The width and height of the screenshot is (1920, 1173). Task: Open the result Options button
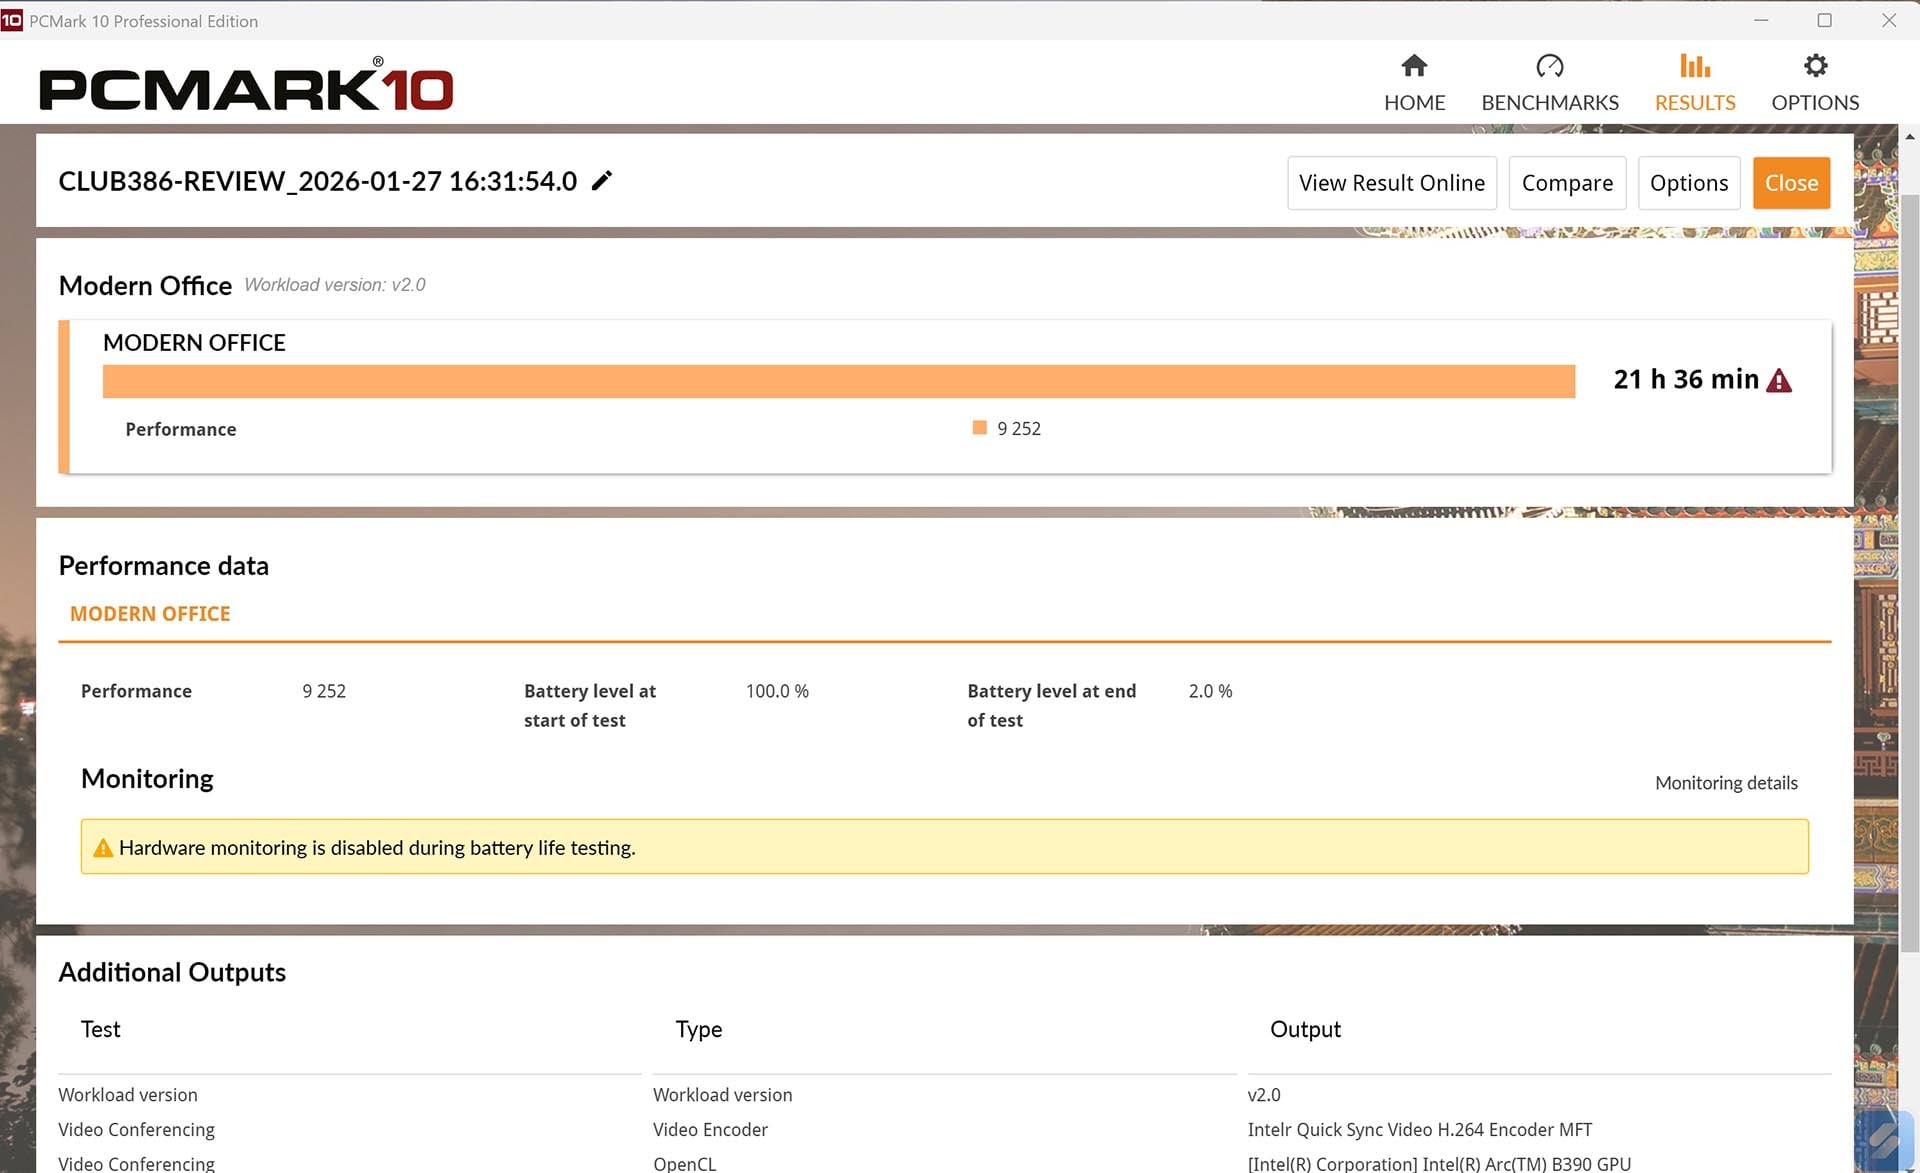(1688, 183)
